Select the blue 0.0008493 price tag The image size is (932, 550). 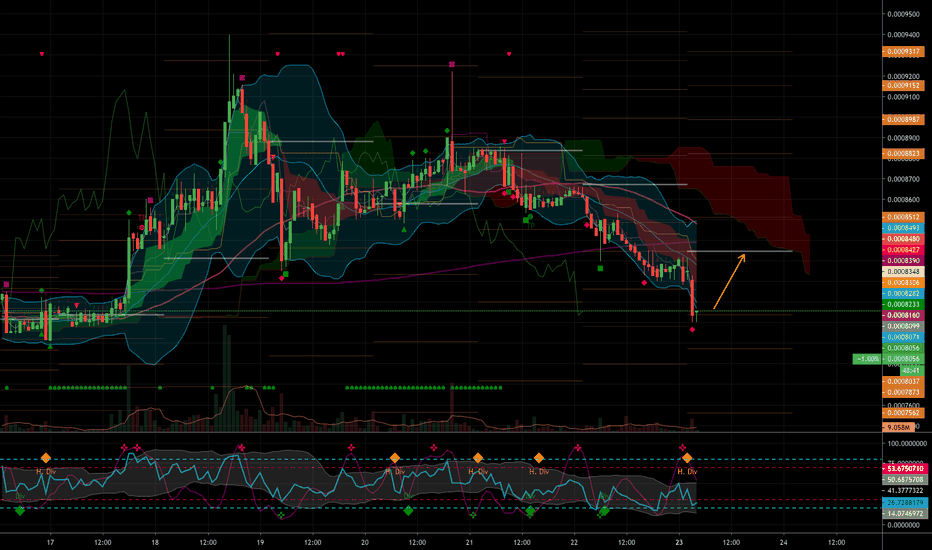coord(903,228)
